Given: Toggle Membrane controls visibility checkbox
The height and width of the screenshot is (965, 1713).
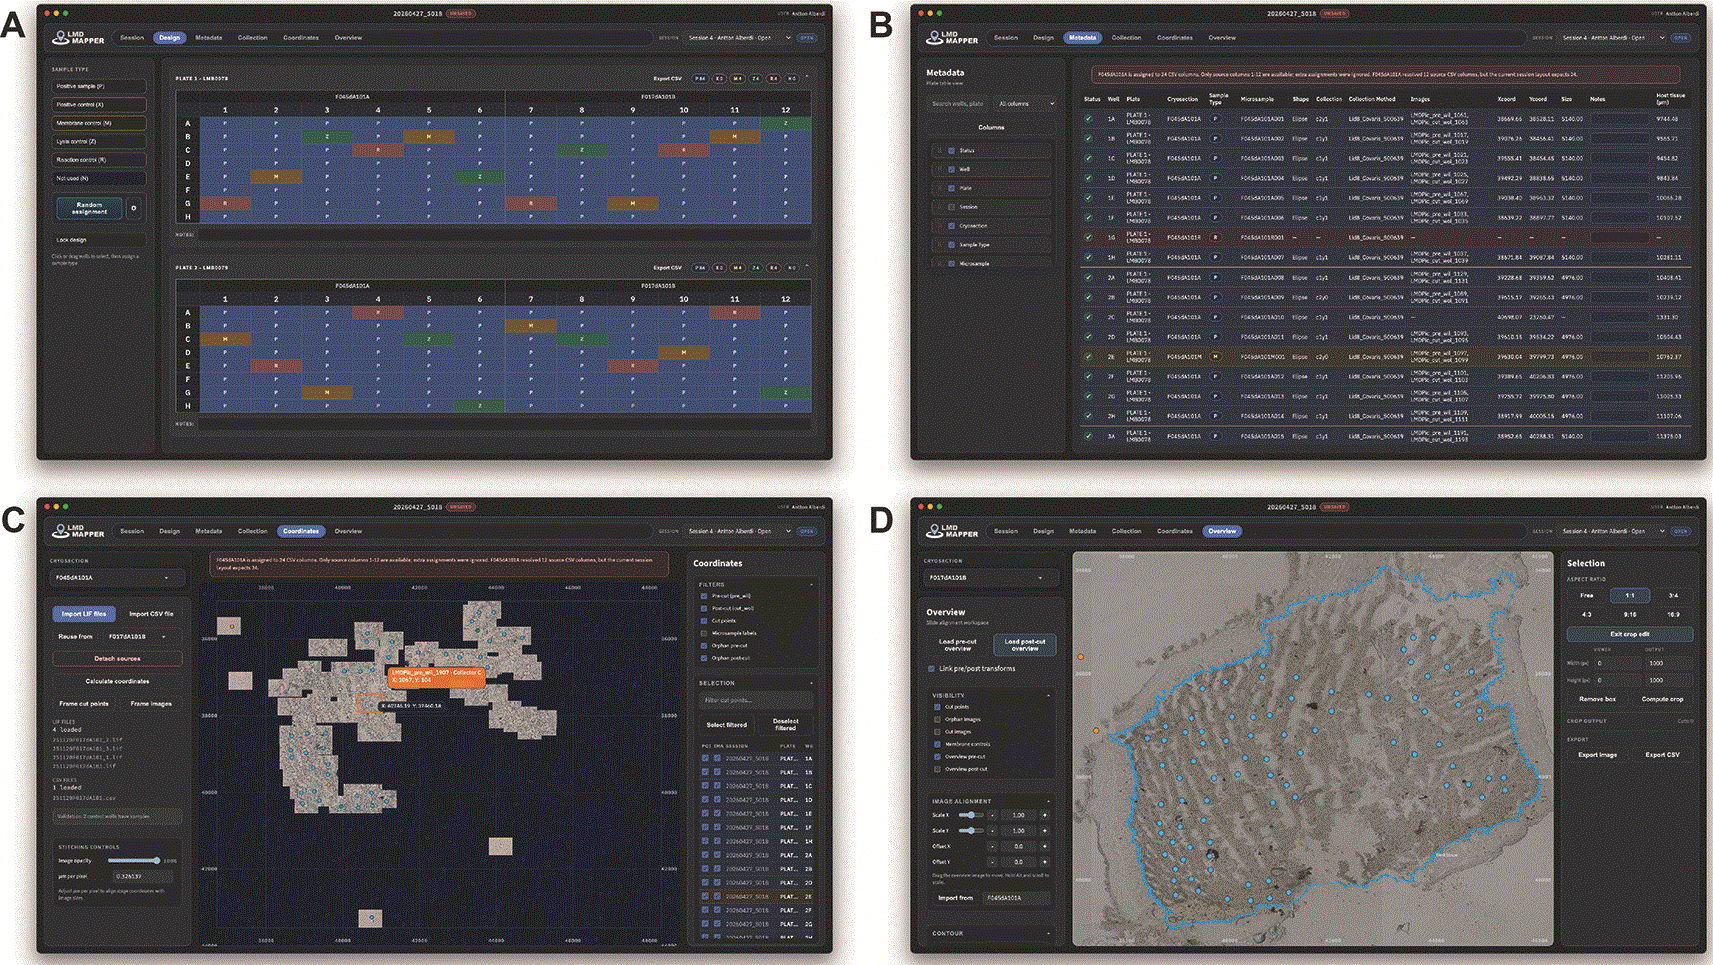Looking at the screenshot, I should pos(937,744).
